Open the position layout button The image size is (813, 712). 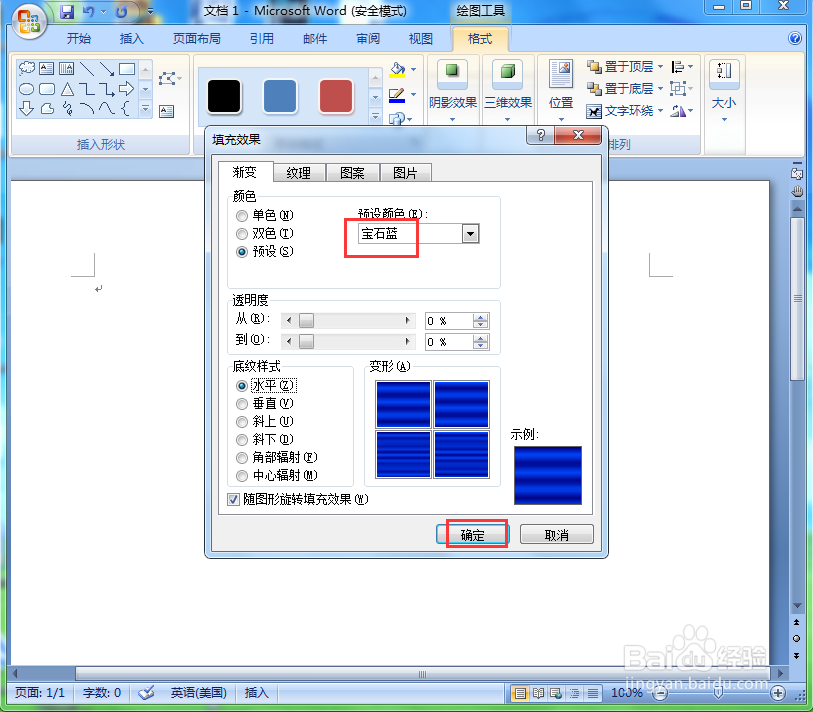pos(561,91)
